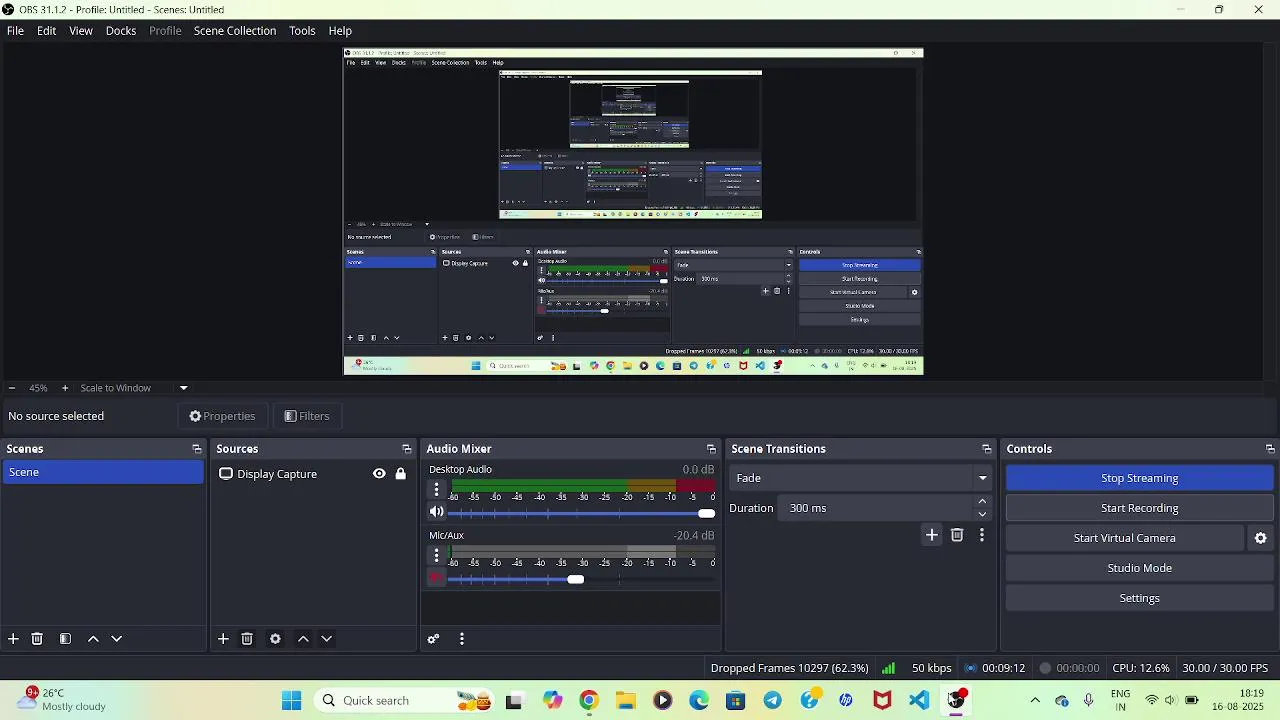
Task: Click Stop Streaming button
Action: (x=1139, y=478)
